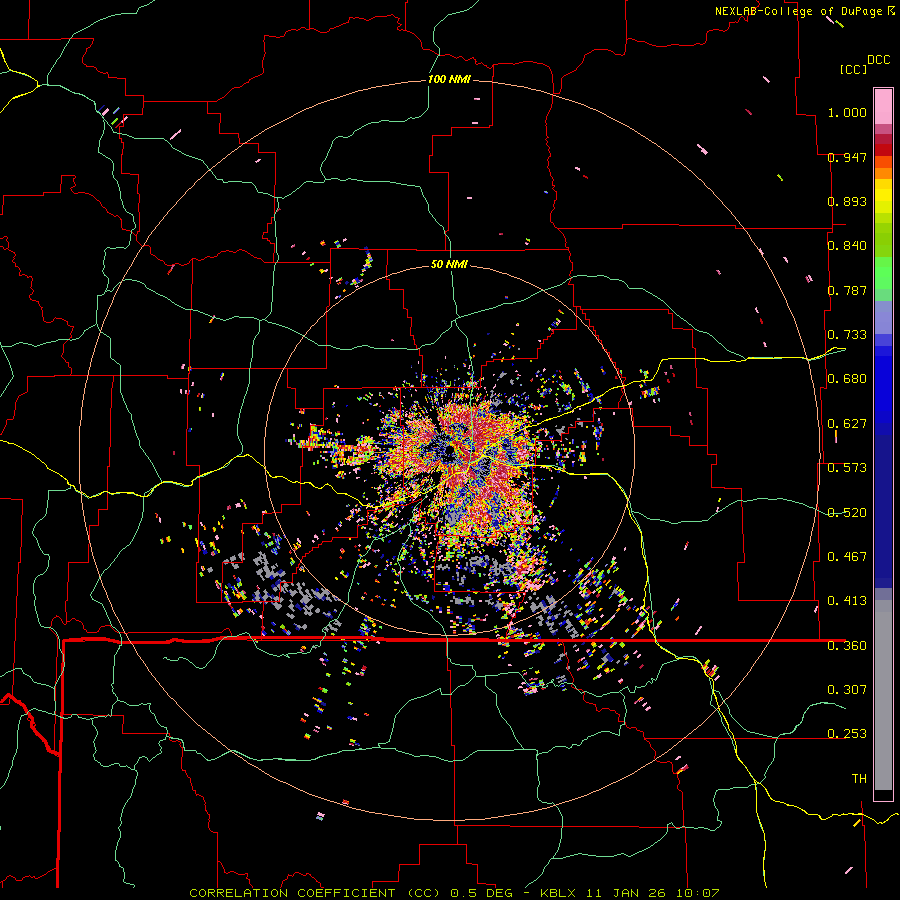This screenshot has width=900, height=900.
Task: Click the 50 NMI range ring label
Action: click(449, 264)
